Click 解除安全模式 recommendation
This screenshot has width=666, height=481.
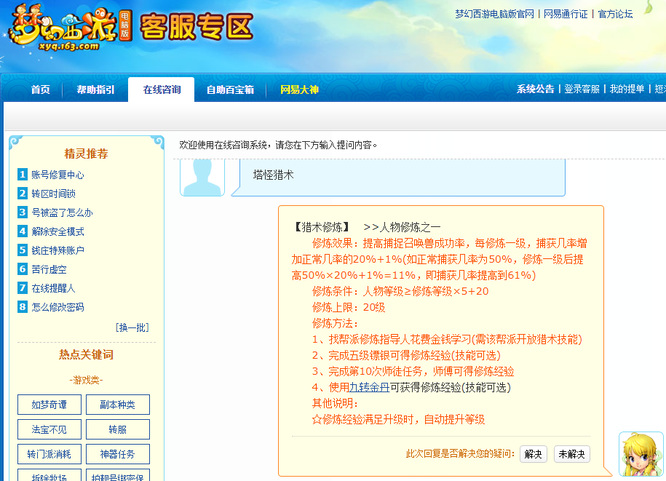[x=58, y=232]
